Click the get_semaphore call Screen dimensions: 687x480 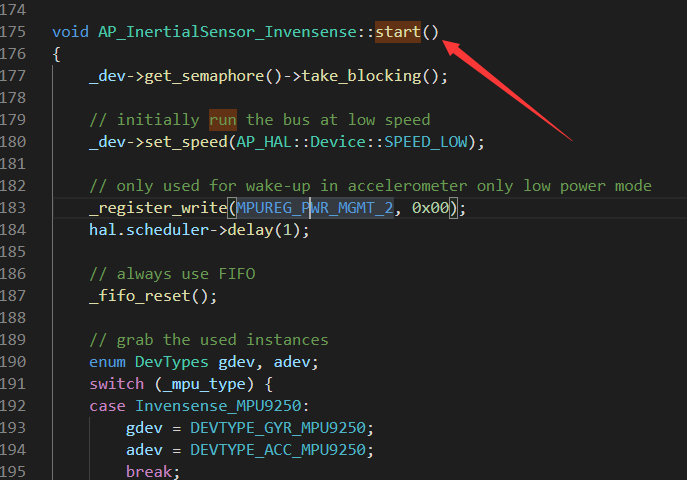[204, 76]
